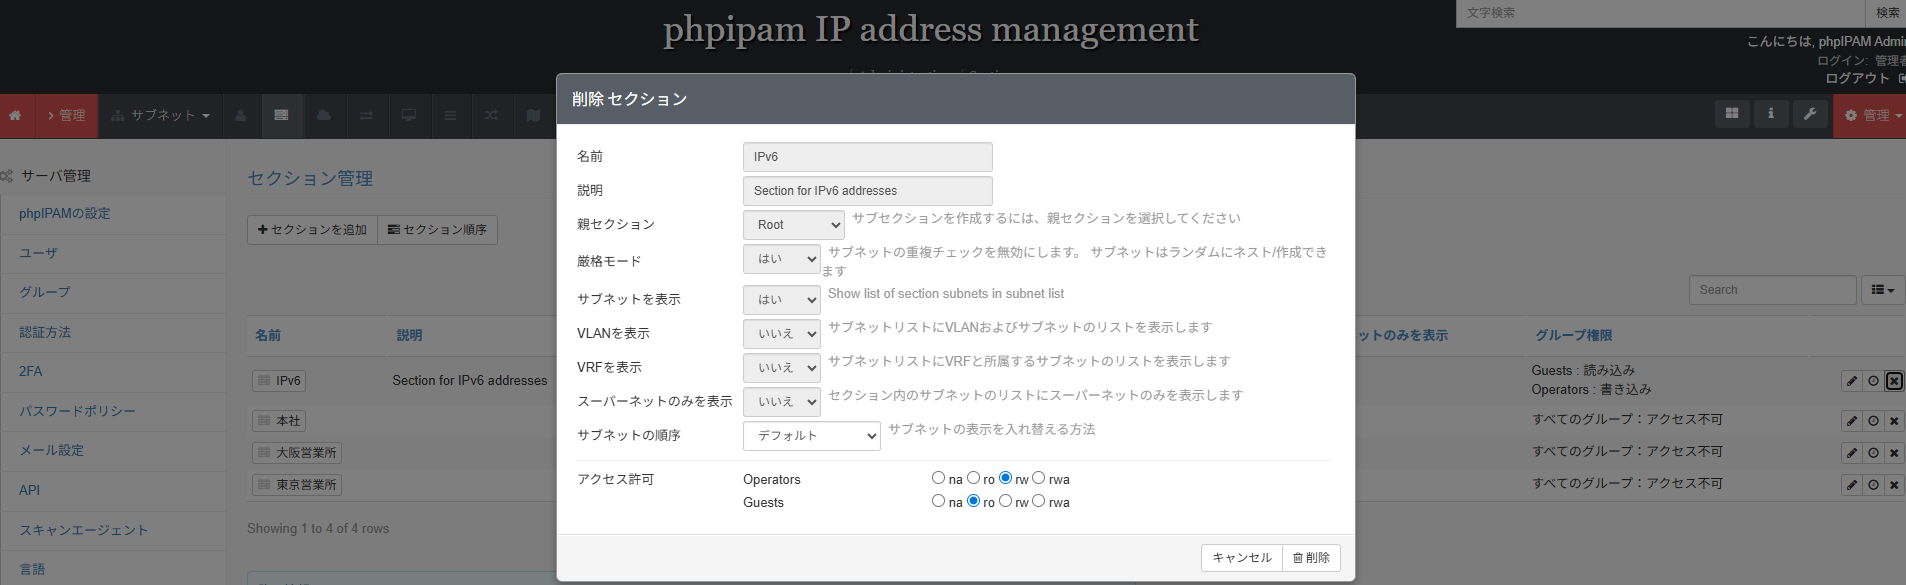Open the exchange arrows icon in navbar
This screenshot has width=1906, height=585.
366,116
